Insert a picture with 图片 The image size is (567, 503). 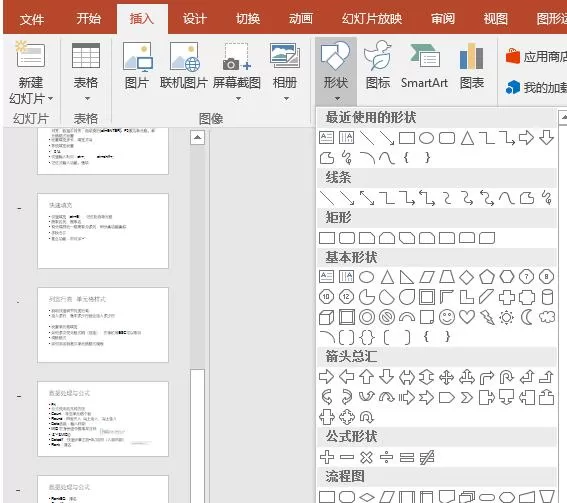click(x=137, y=65)
